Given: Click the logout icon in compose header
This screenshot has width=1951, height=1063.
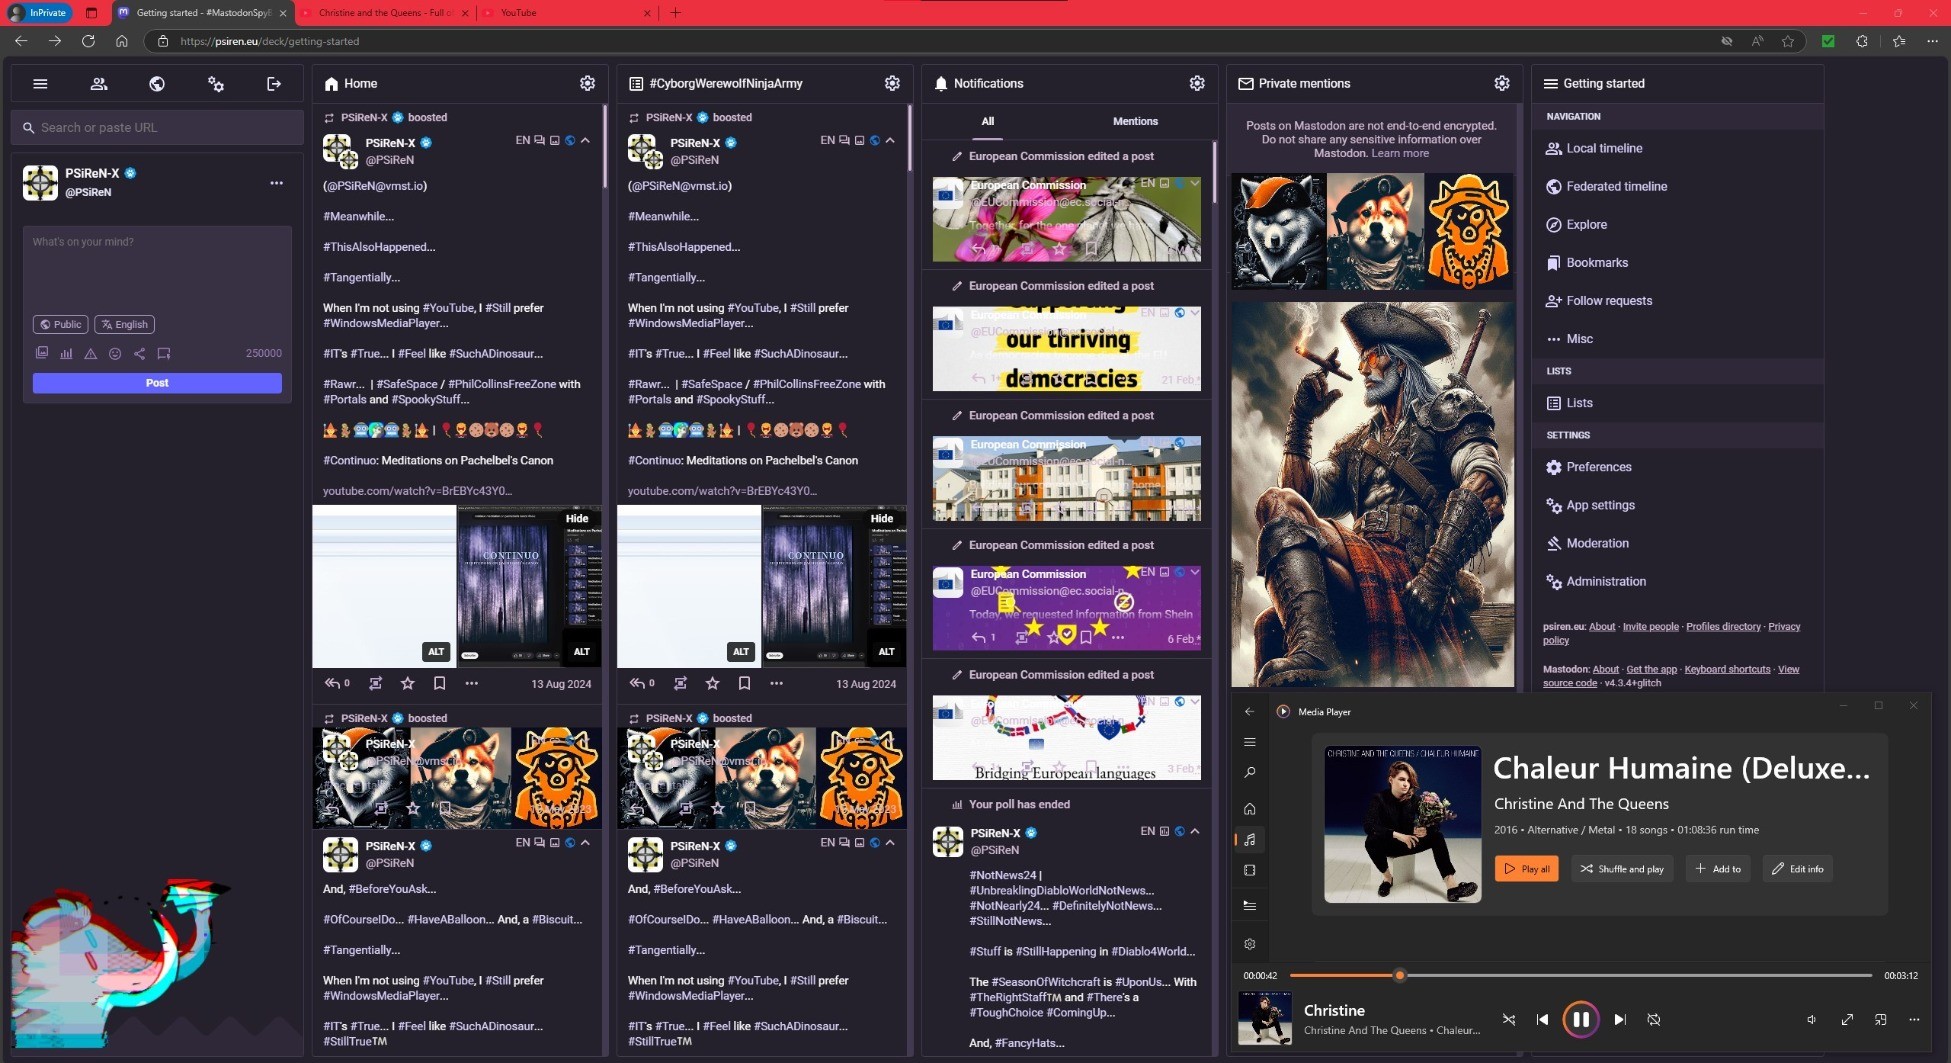Looking at the screenshot, I should pos(274,84).
